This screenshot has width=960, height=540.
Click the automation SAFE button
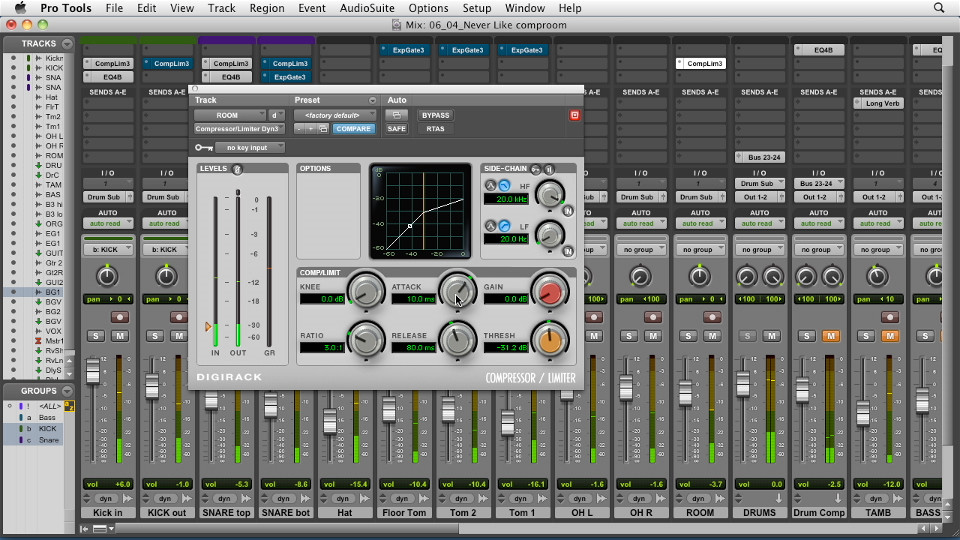[397, 129]
